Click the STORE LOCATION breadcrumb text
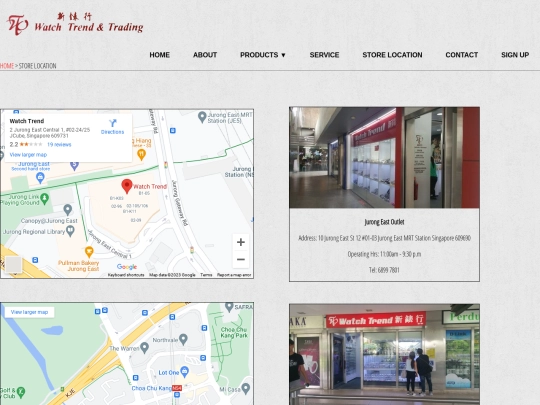 (37, 66)
